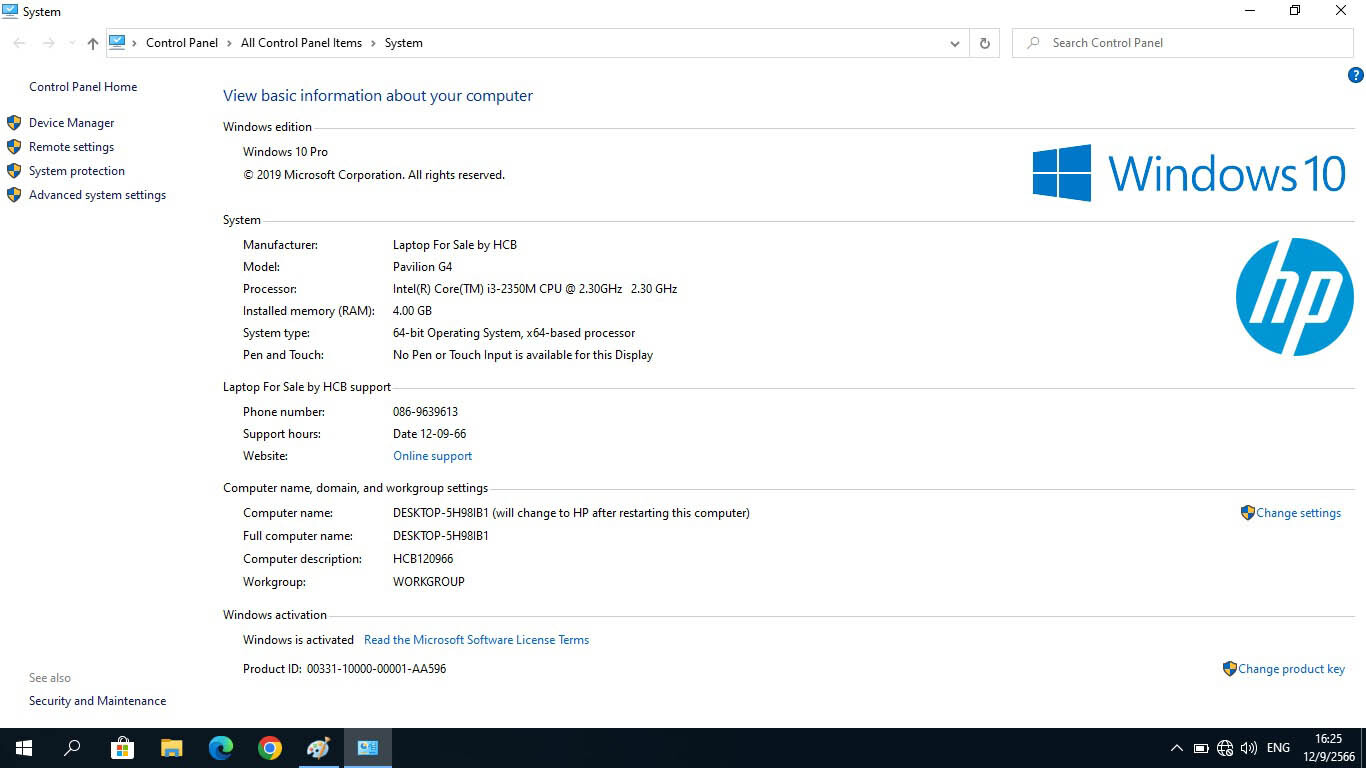
Task: Open the Windows Start menu
Action: pyautogui.click(x=24, y=748)
